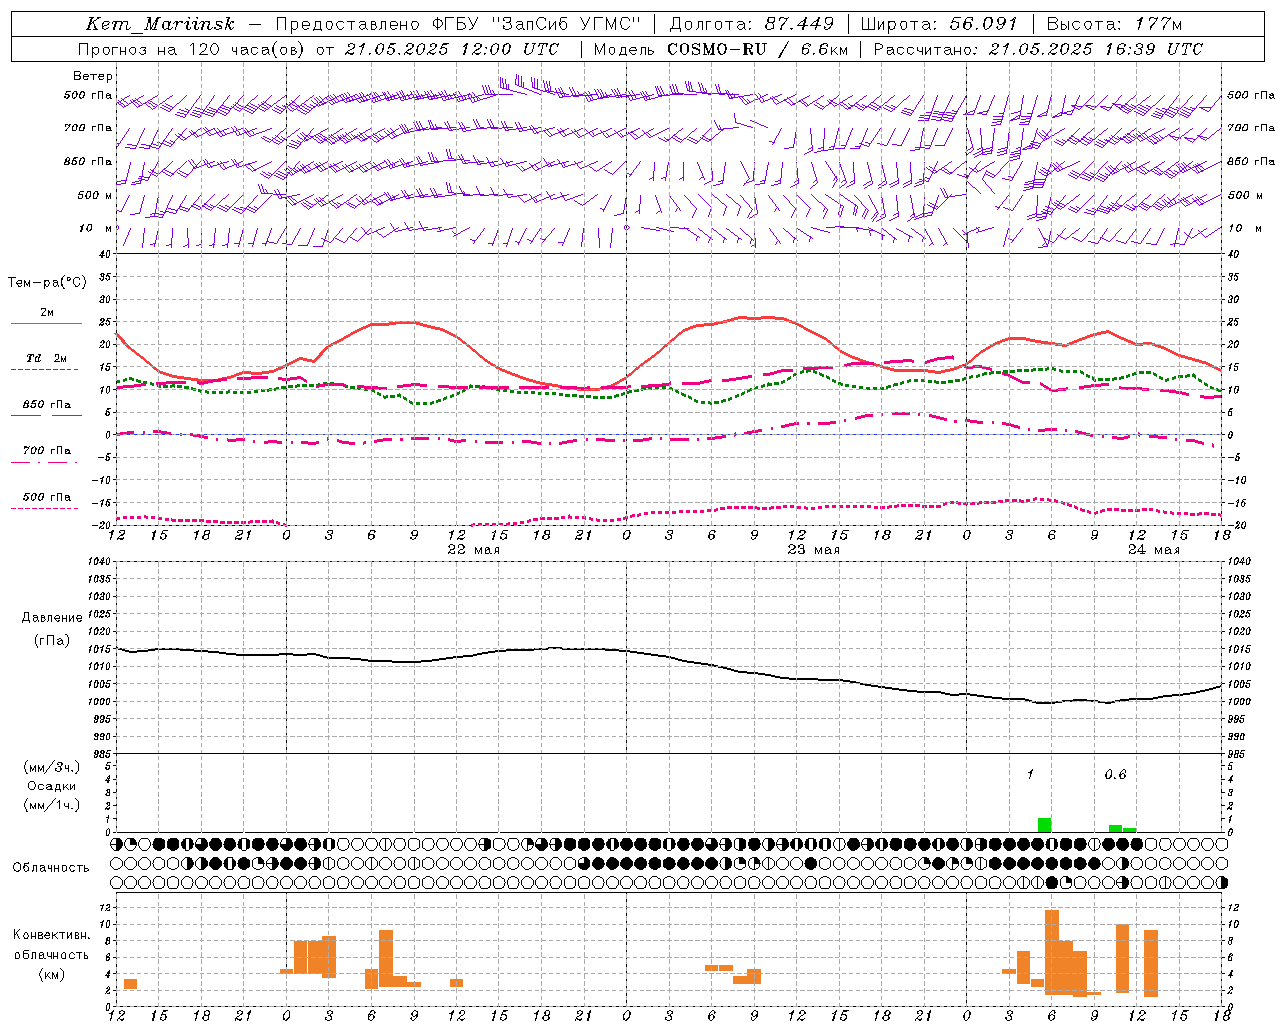Click the forecast start '21.05.2025 12:00 UTC'
The image size is (1280, 1024).
(452, 49)
